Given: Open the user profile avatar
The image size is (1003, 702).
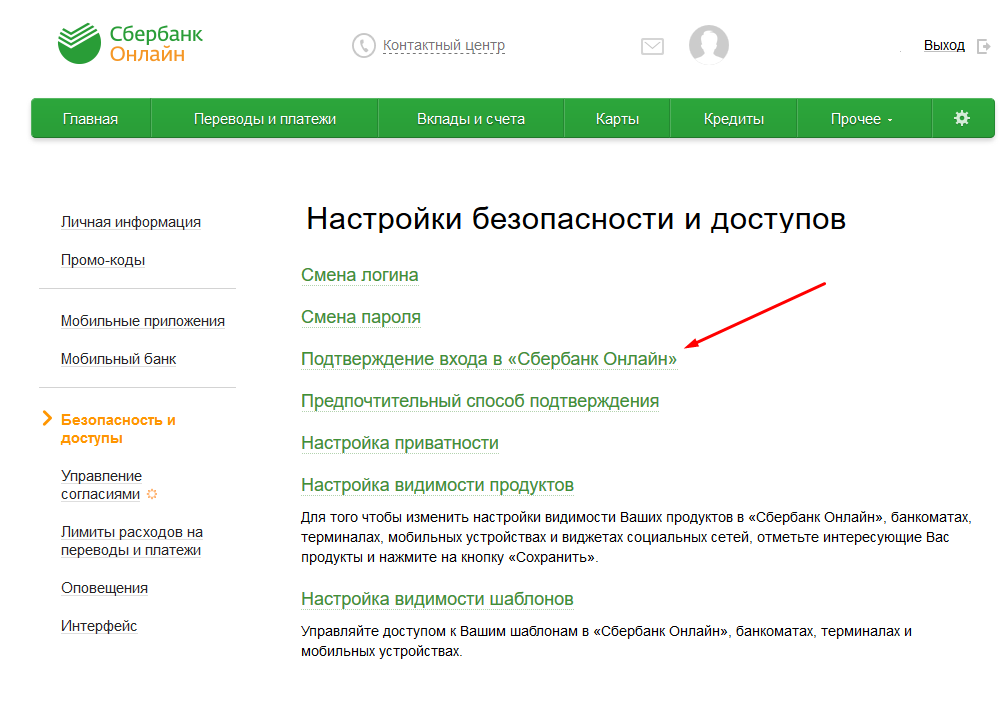Looking at the screenshot, I should [709, 45].
